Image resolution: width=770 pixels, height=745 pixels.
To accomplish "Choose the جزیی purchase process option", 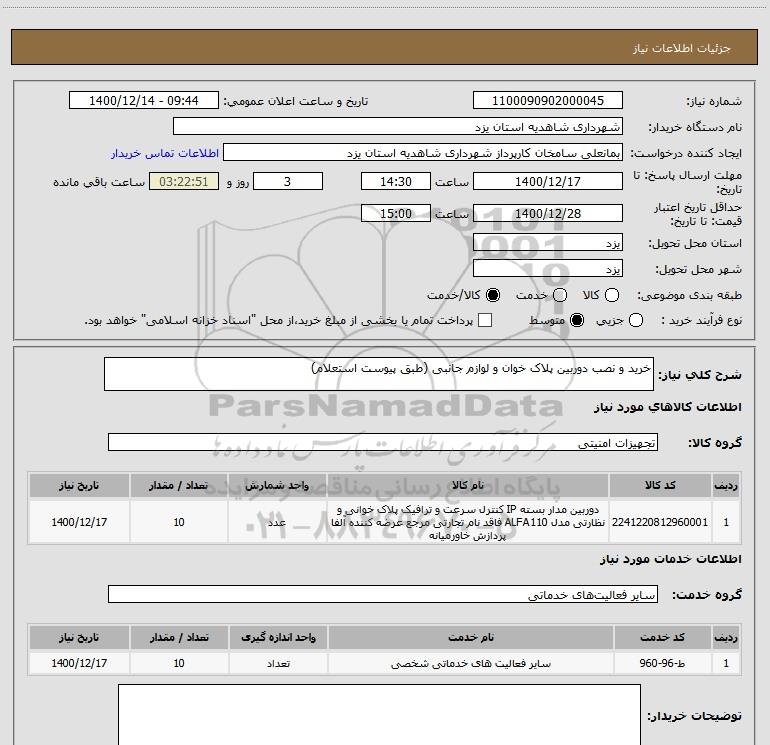I will [x=636, y=320].
